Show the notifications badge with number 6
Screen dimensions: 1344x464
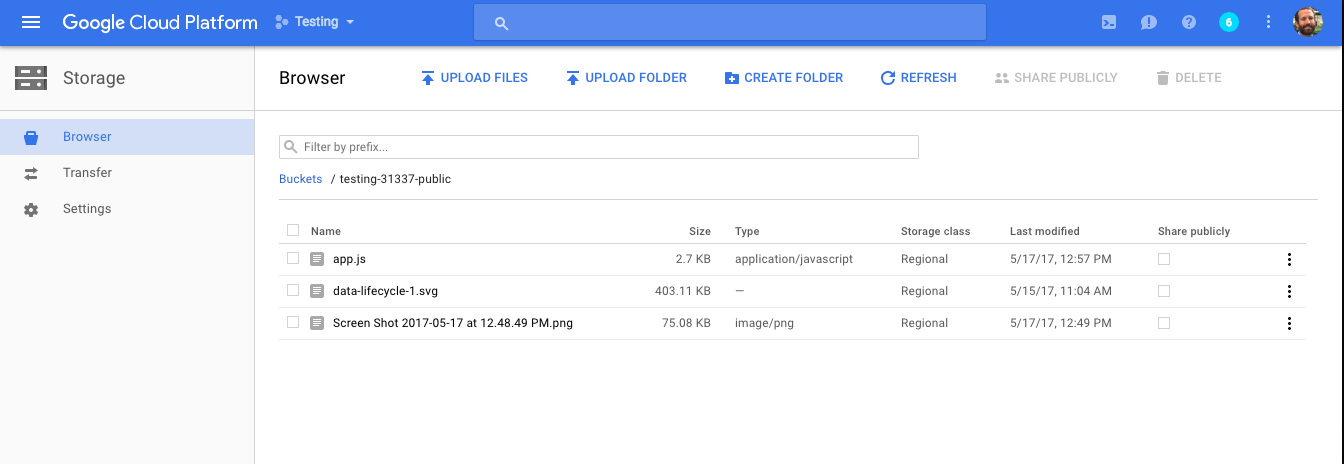point(1229,22)
